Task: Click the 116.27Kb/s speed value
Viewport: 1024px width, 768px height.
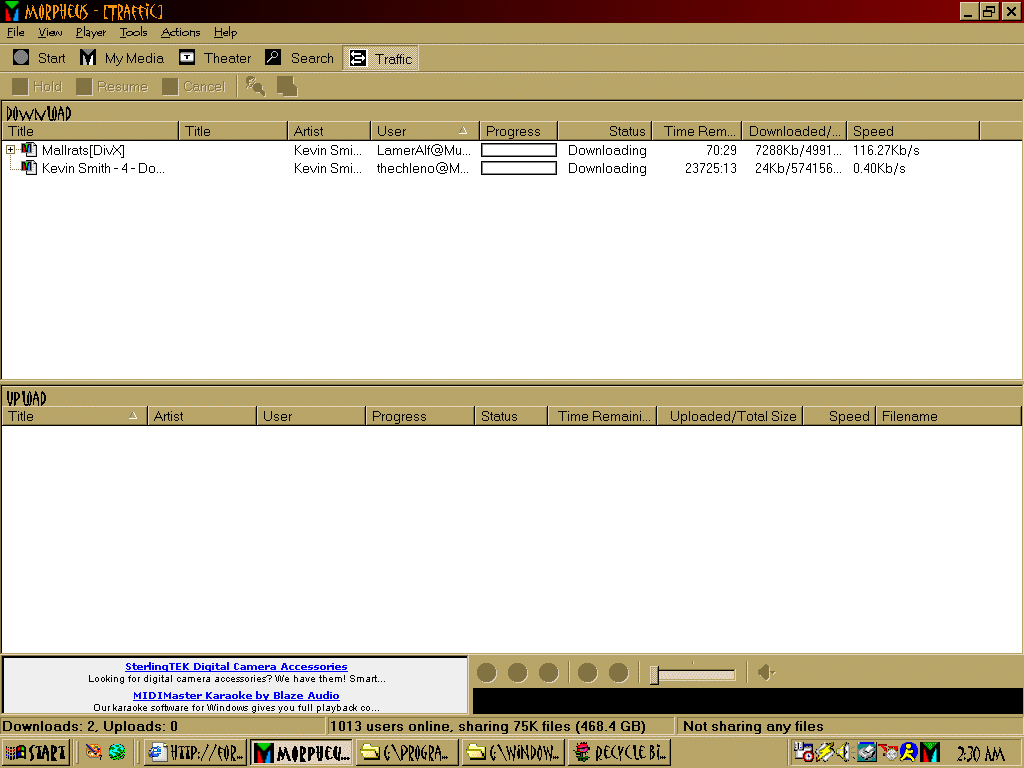Action: 886,150
